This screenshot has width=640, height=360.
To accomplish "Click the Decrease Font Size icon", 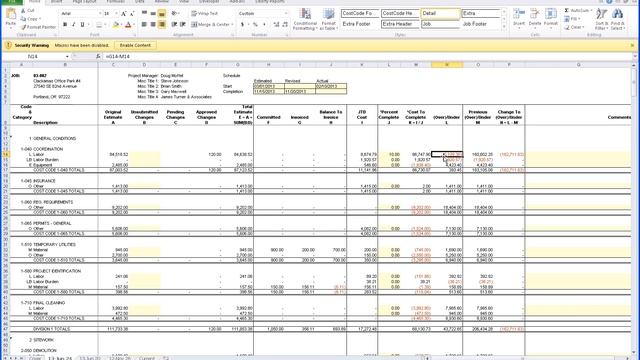I will tap(131, 13).
